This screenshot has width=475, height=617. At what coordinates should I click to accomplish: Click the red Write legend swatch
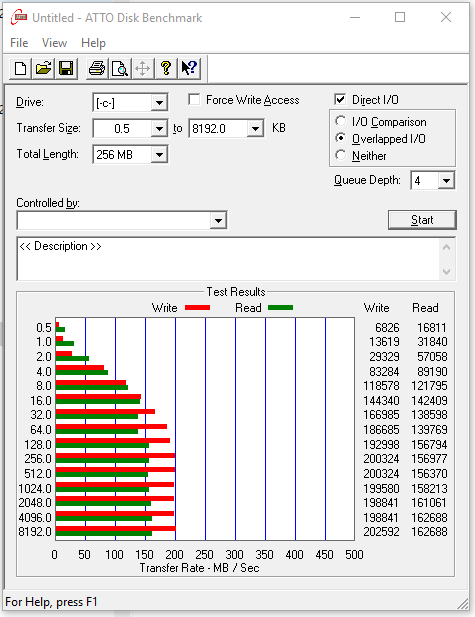(198, 308)
